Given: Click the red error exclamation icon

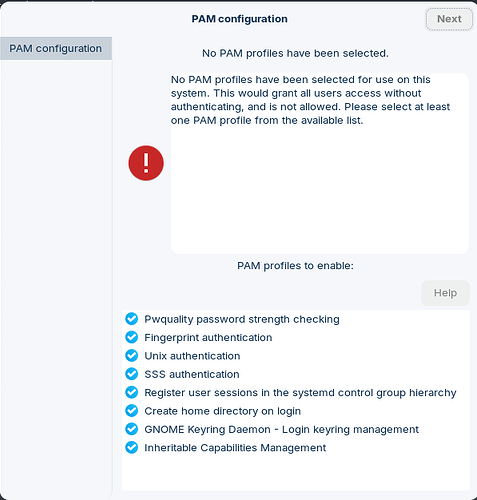Looking at the screenshot, I should pyautogui.click(x=146, y=163).
